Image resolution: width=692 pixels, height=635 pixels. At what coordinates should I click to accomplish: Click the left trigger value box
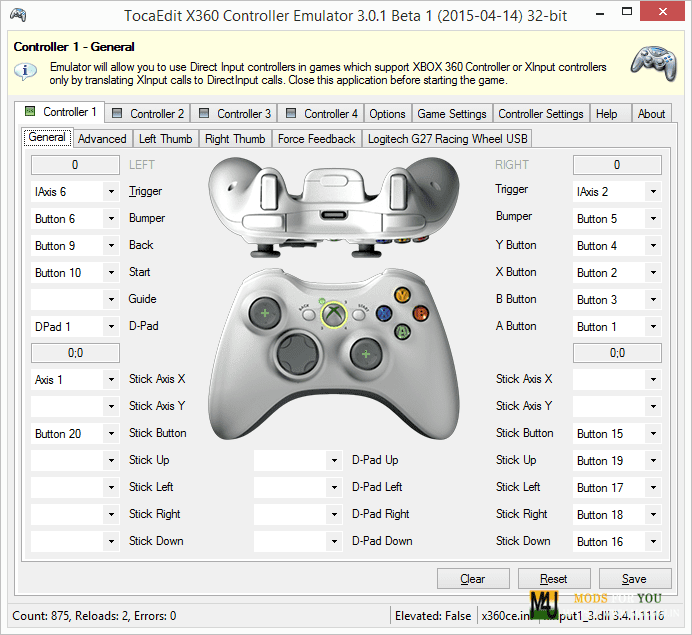(75, 165)
